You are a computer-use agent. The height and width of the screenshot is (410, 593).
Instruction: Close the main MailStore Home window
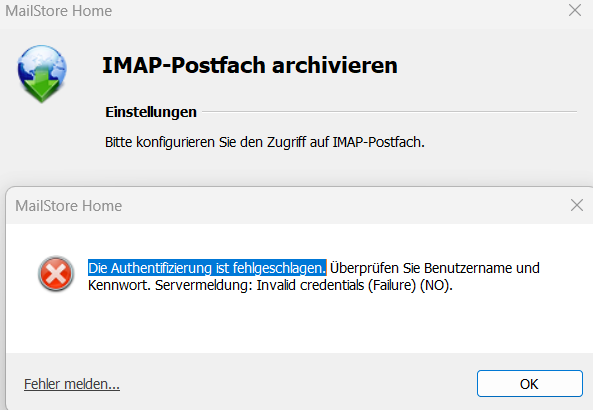(x=575, y=10)
